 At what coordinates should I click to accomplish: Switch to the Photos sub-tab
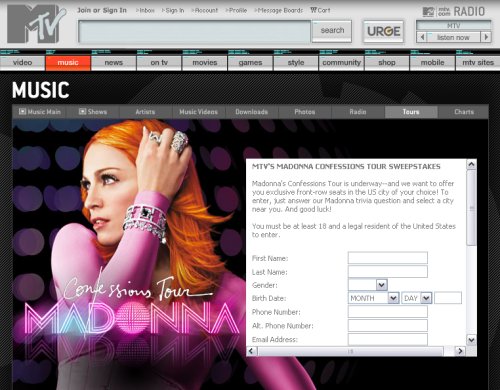point(305,112)
